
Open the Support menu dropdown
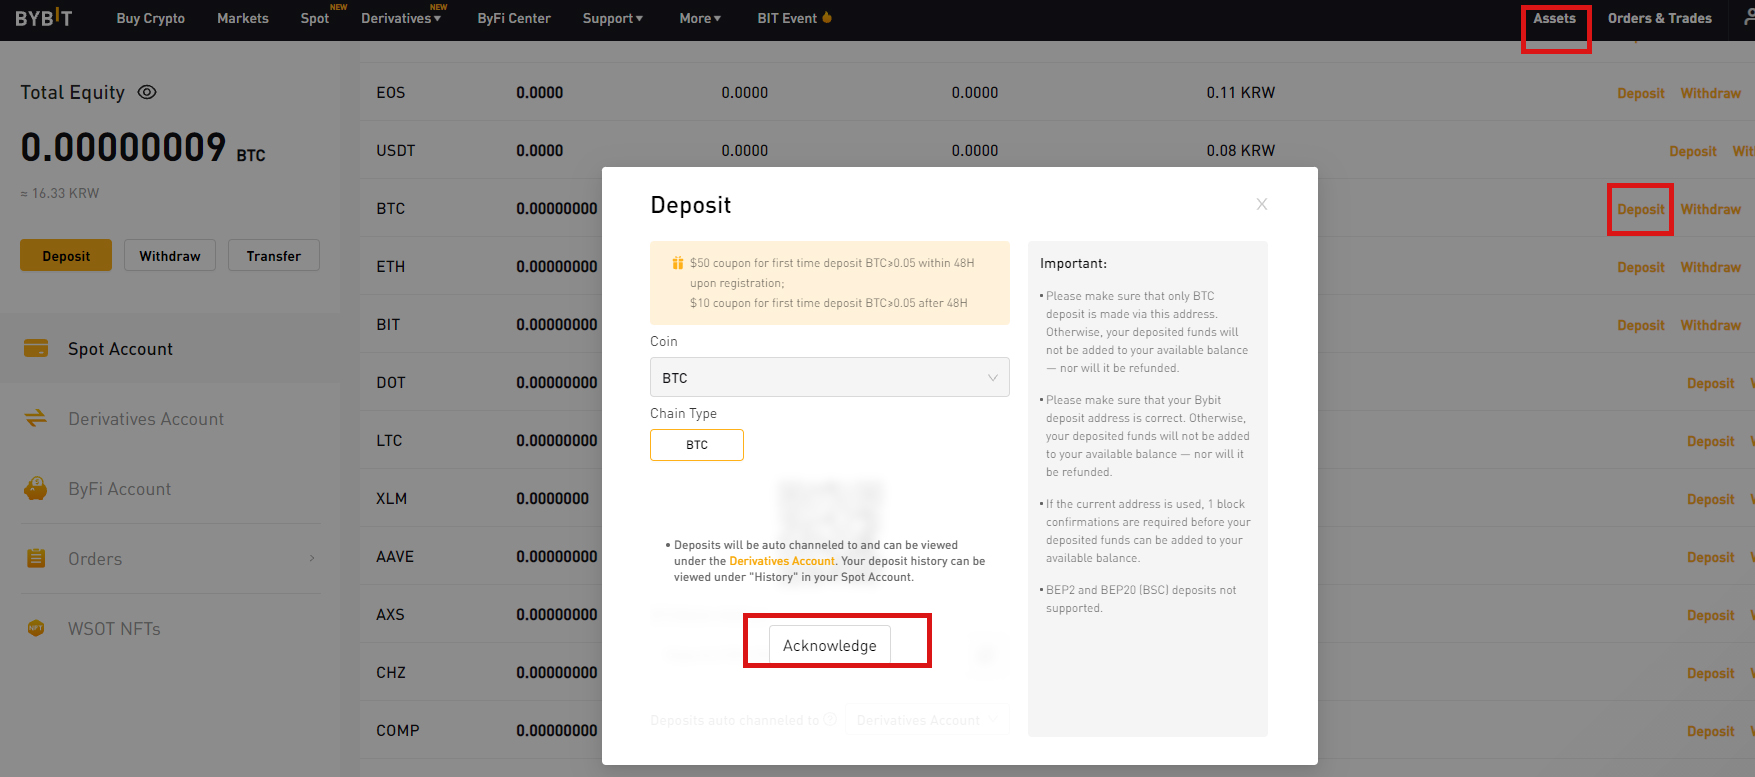click(613, 18)
